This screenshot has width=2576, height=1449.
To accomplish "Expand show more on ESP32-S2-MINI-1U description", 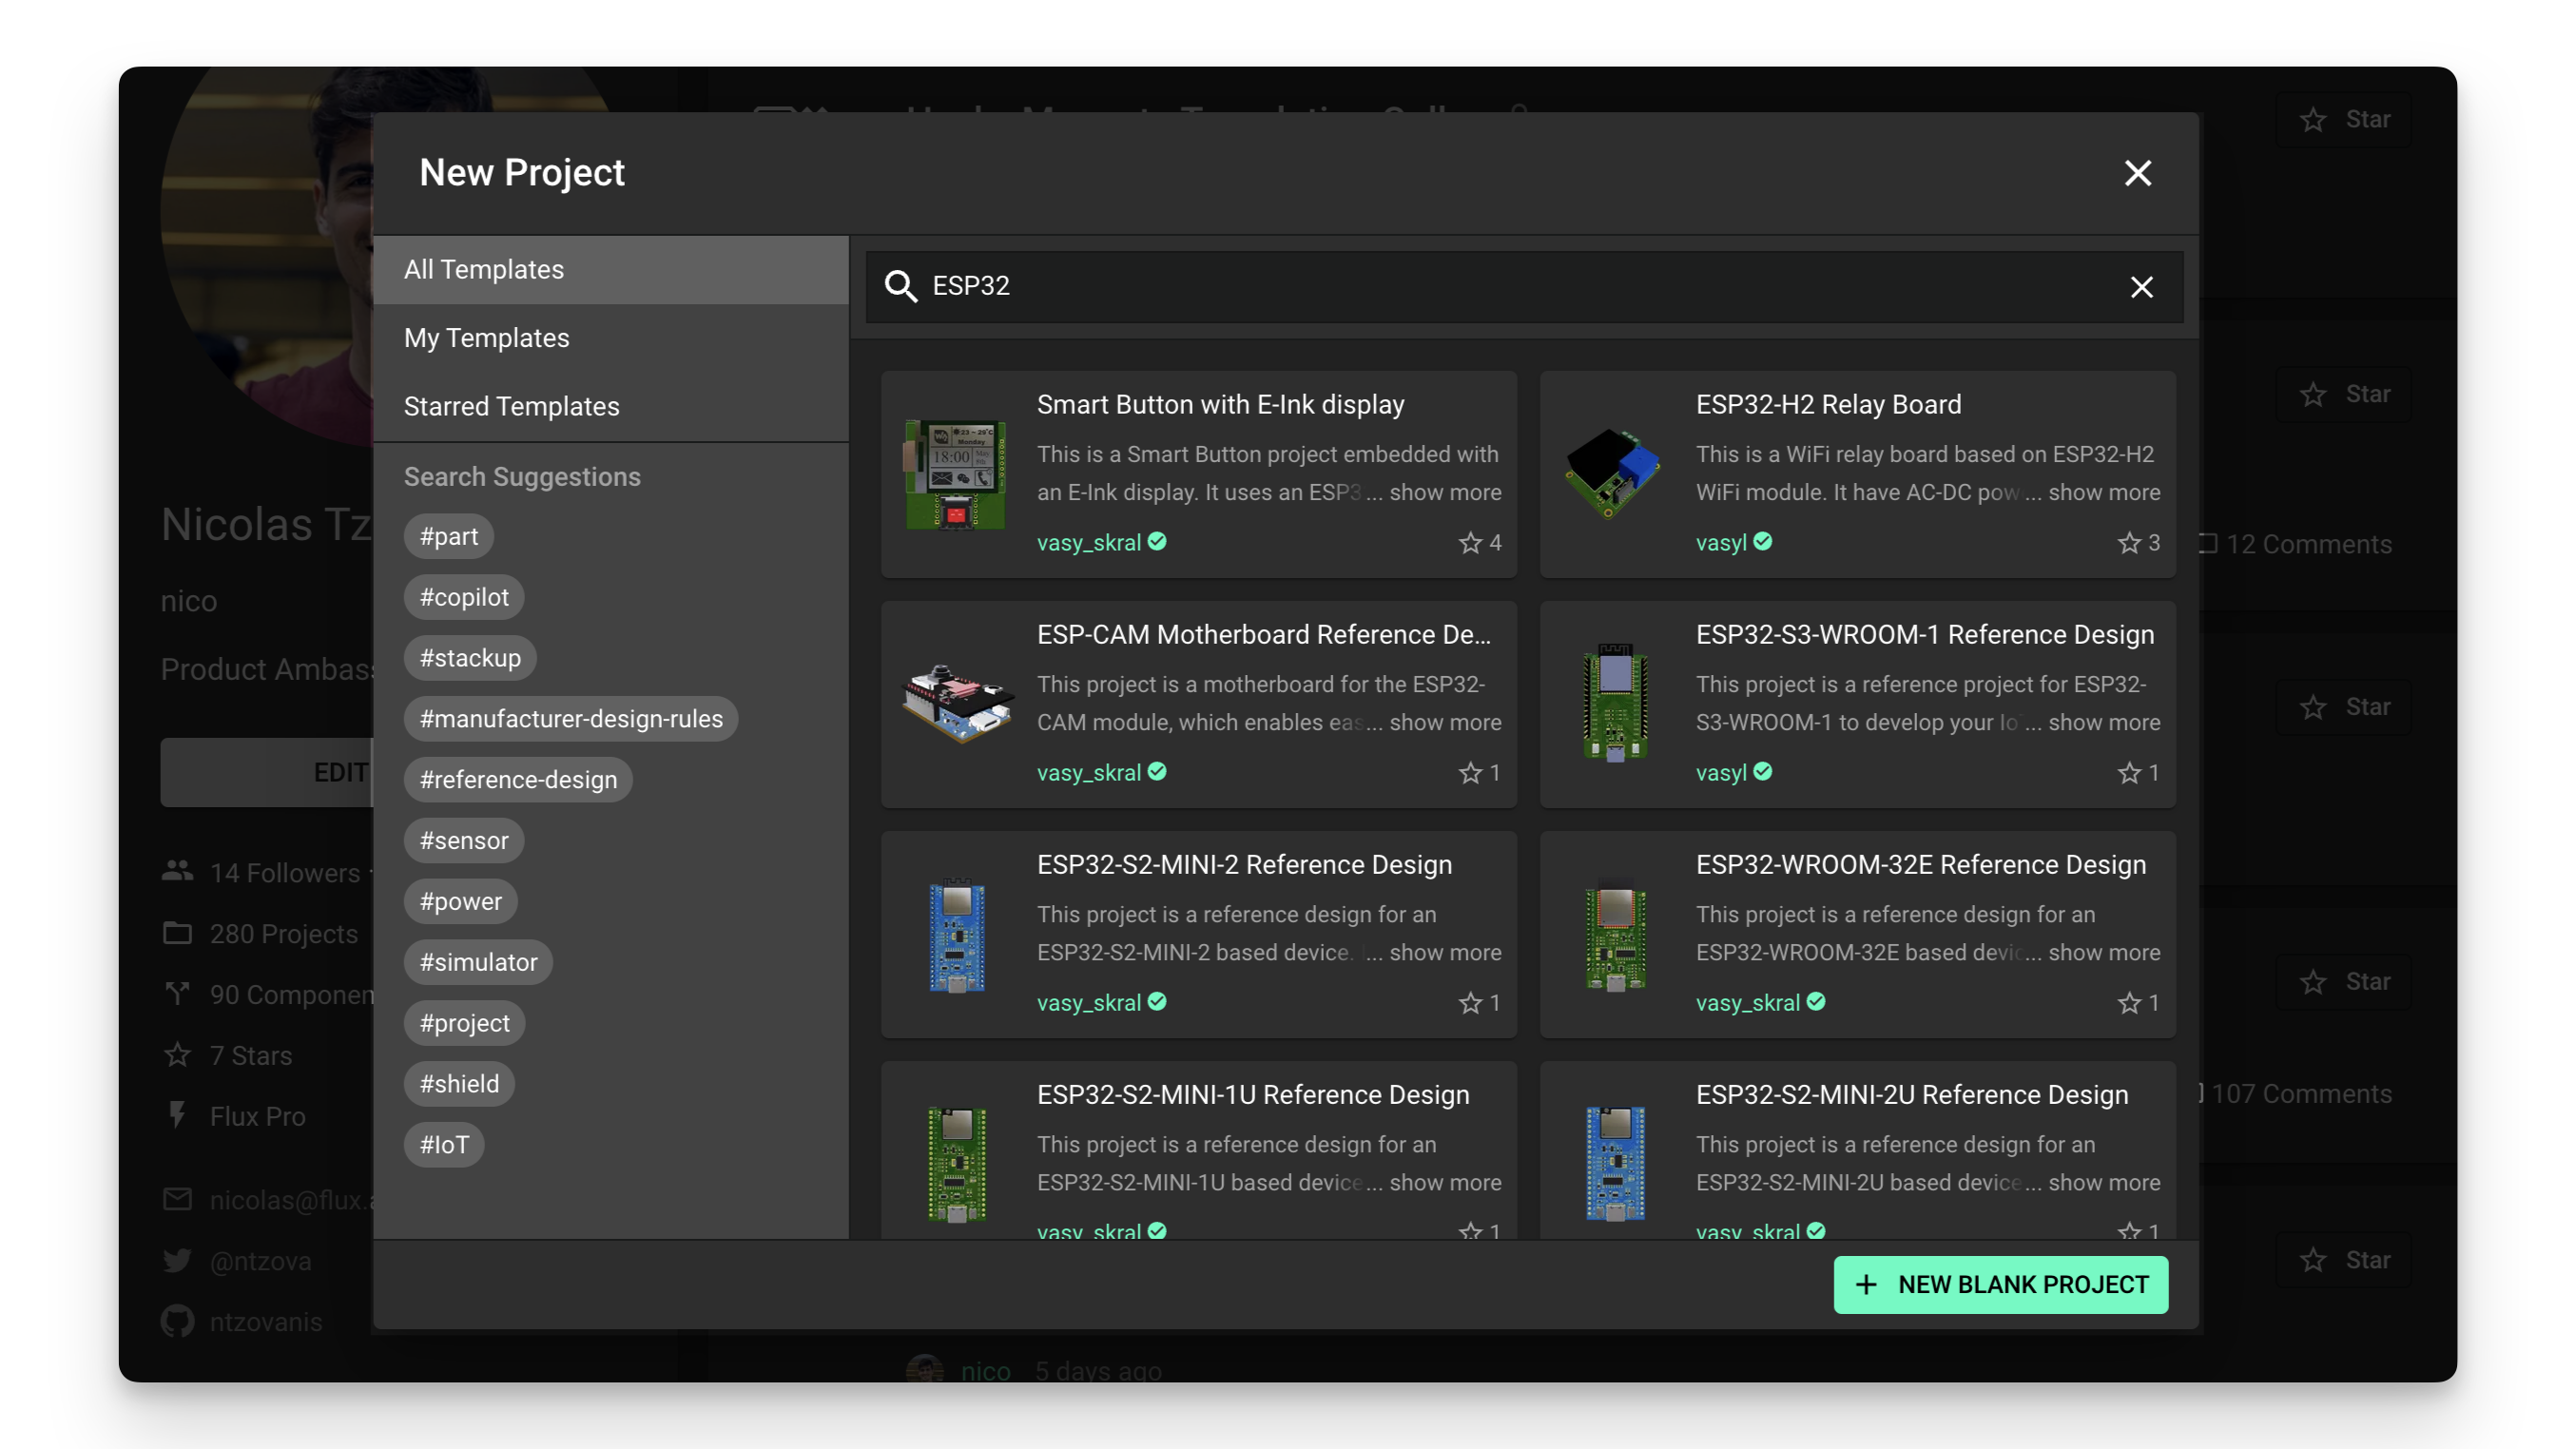I will [x=1444, y=1183].
